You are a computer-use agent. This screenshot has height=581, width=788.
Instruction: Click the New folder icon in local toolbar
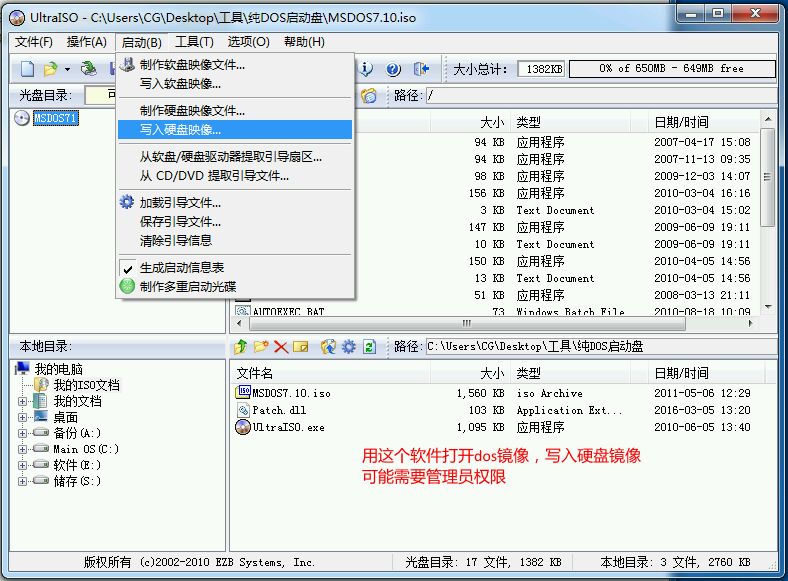pos(261,346)
